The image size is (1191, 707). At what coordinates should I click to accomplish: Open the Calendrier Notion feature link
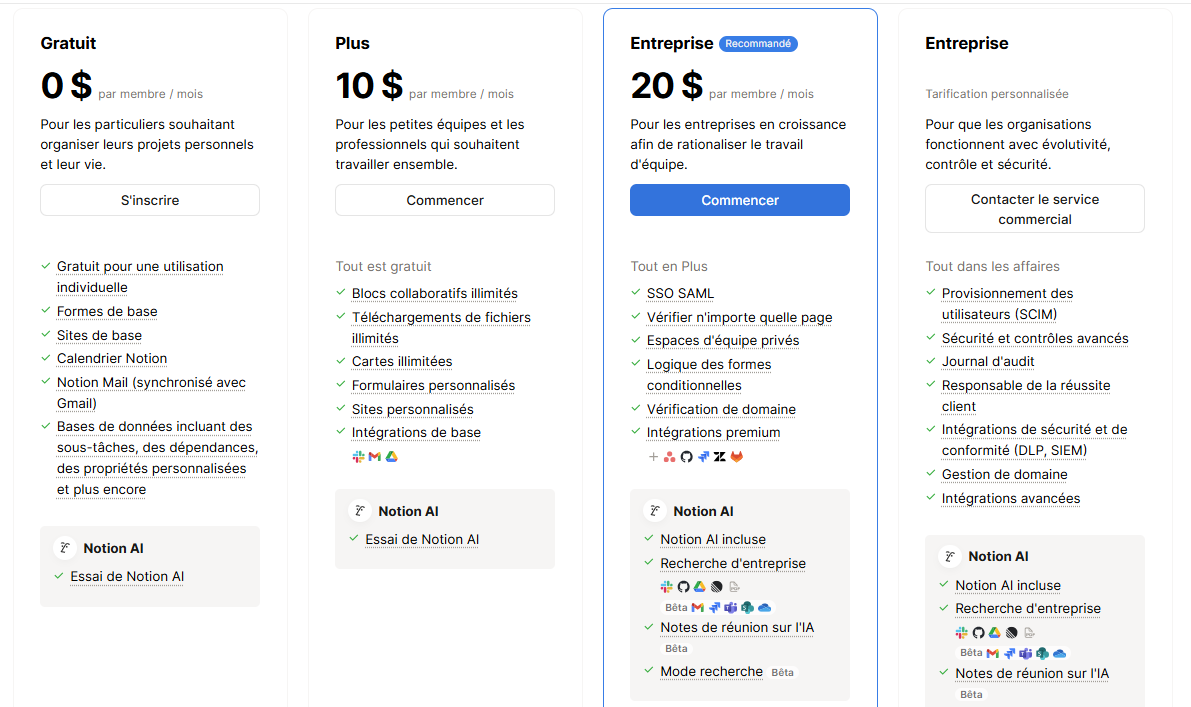[112, 359]
